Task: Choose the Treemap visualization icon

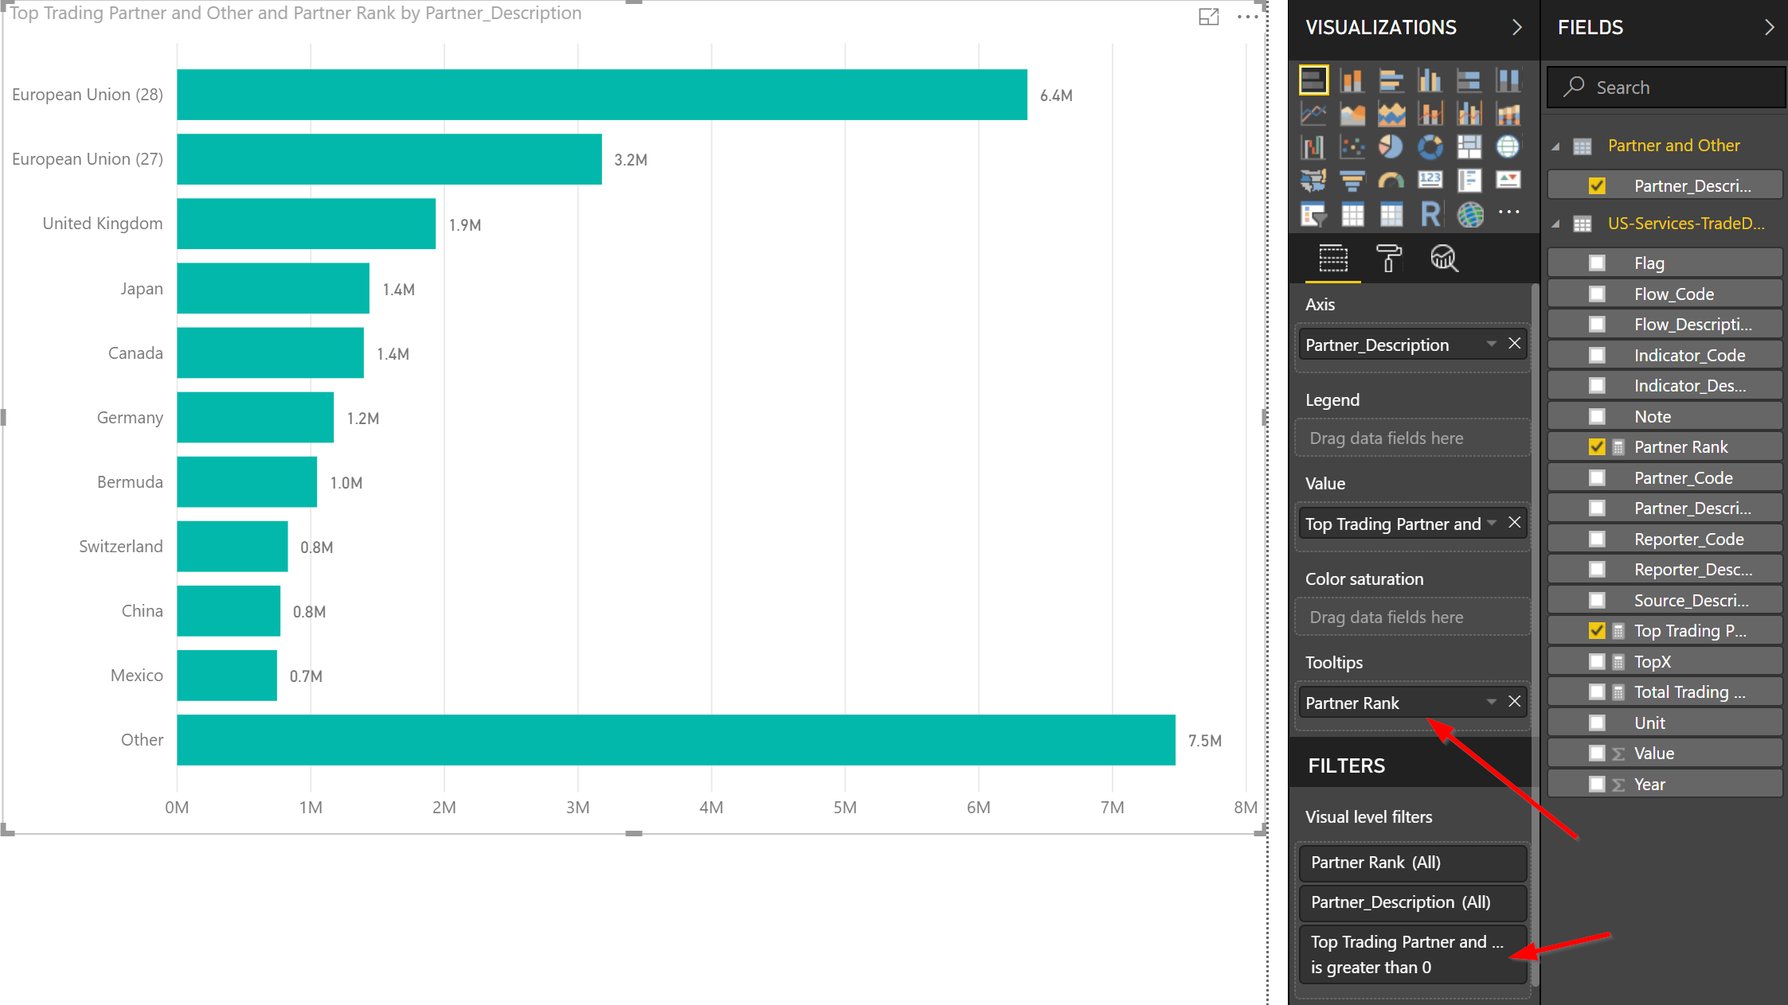Action: pyautogui.click(x=1469, y=146)
